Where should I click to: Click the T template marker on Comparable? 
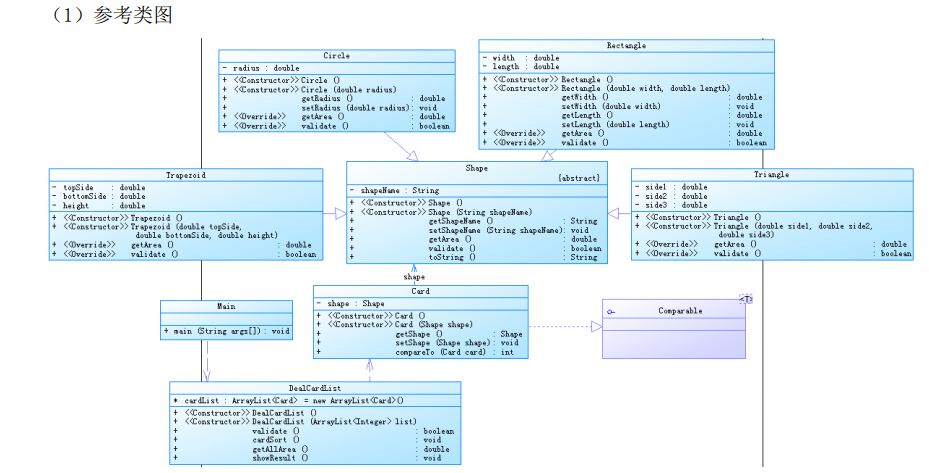tap(746, 299)
